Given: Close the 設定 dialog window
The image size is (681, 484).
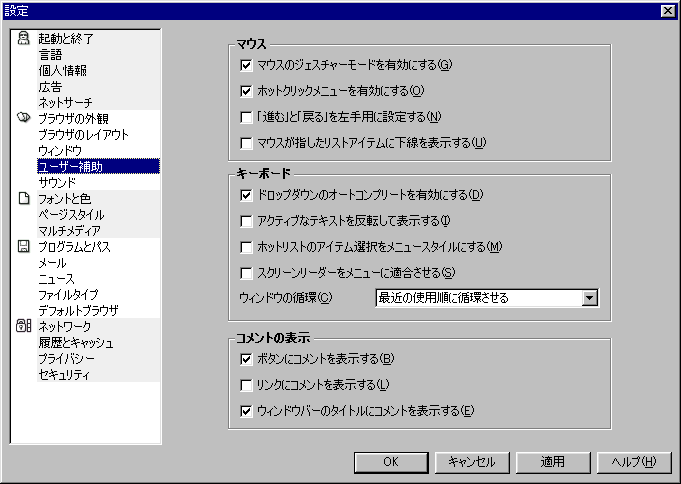Looking at the screenshot, I should pyautogui.click(x=668, y=11).
